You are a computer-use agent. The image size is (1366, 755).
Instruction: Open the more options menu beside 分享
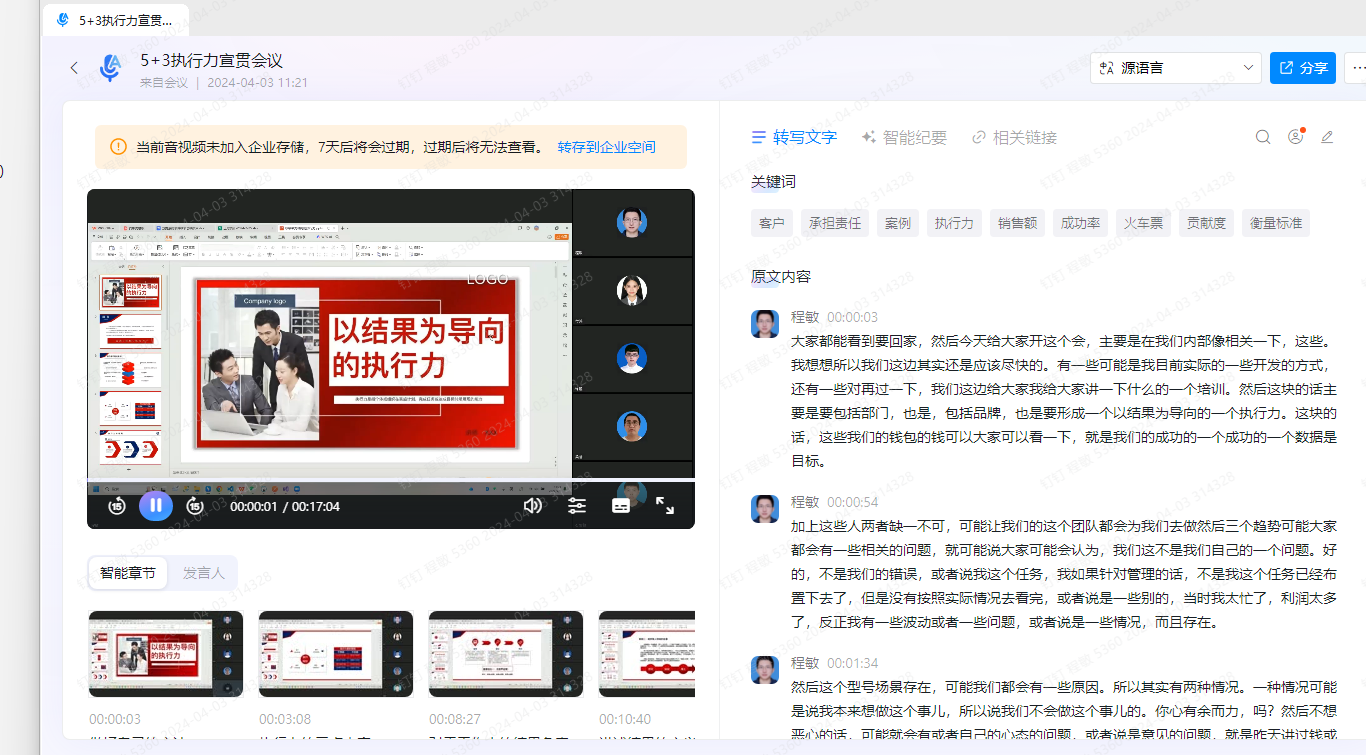pyautogui.click(x=1356, y=68)
